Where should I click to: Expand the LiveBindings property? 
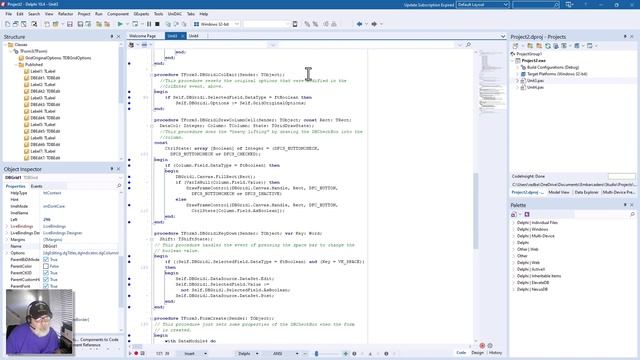coord(7,226)
